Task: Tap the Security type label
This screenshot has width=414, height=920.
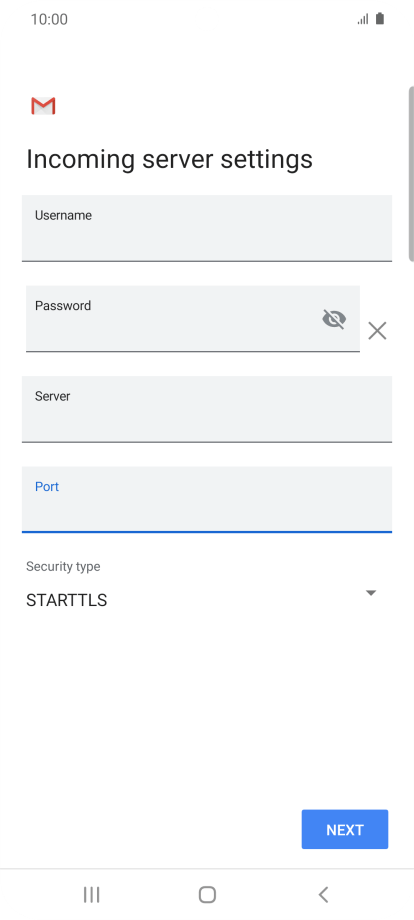Action: [x=63, y=567]
